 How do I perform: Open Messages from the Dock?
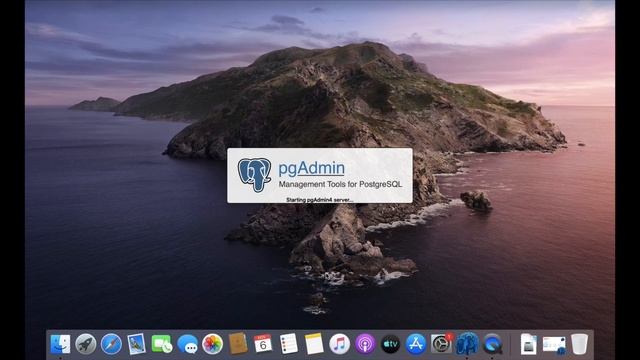[x=187, y=344]
